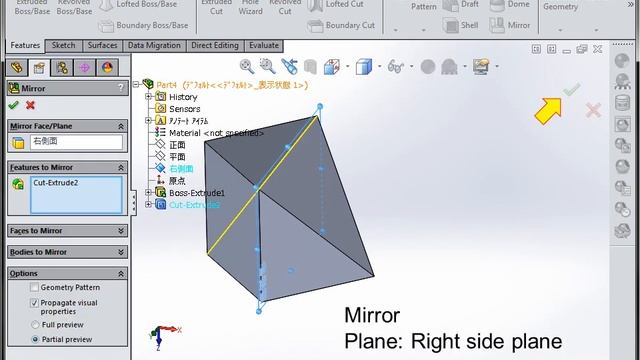This screenshot has height=360, width=640.
Task: Cancel using the viewport red X
Action: (x=593, y=110)
